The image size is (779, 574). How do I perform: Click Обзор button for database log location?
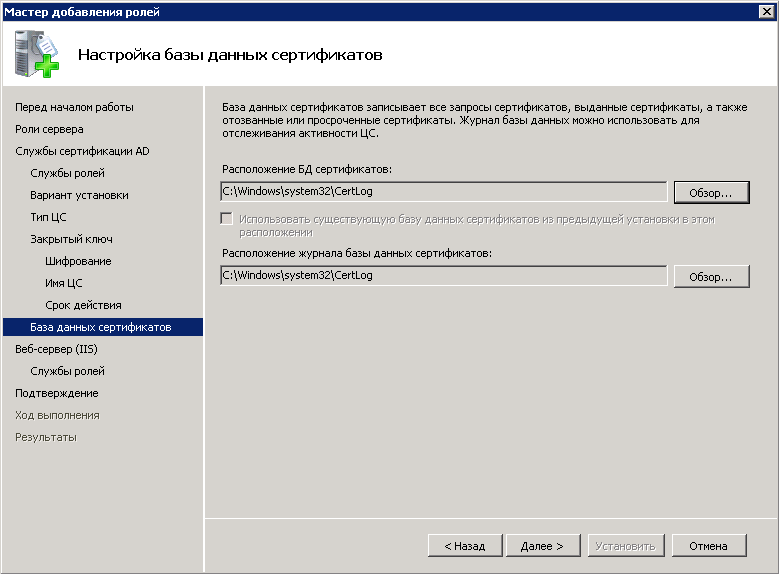[x=711, y=276]
